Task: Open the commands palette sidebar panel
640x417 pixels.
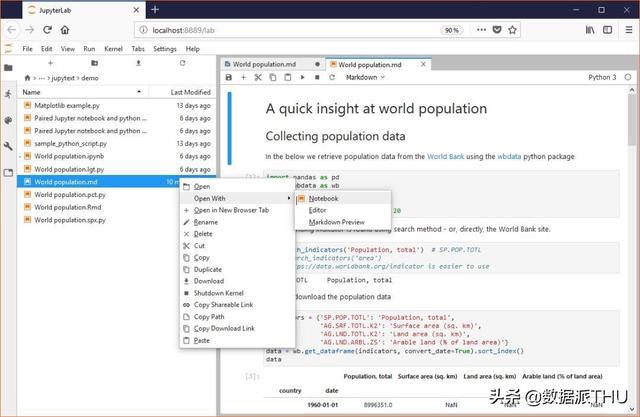Action: (x=8, y=120)
